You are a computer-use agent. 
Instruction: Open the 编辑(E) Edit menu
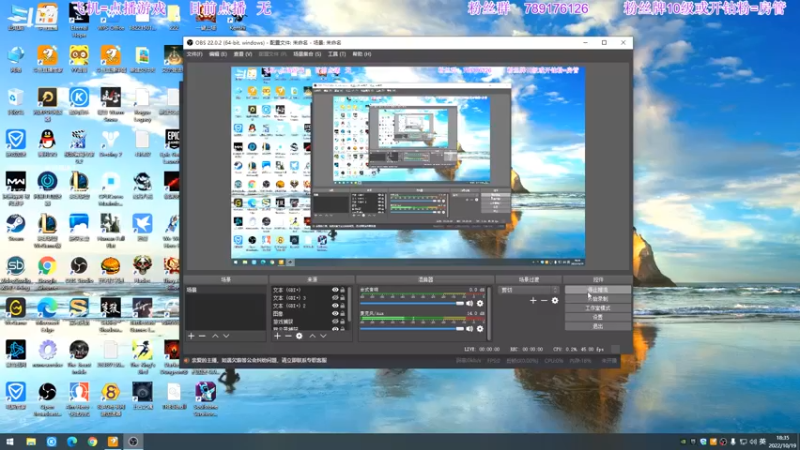(218, 54)
